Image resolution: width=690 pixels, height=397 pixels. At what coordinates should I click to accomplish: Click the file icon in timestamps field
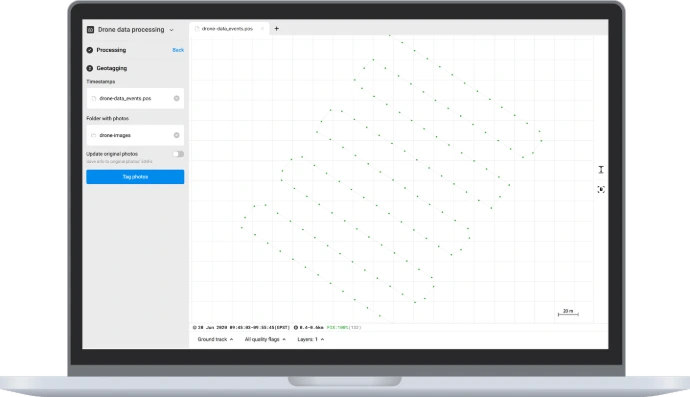coord(93,99)
